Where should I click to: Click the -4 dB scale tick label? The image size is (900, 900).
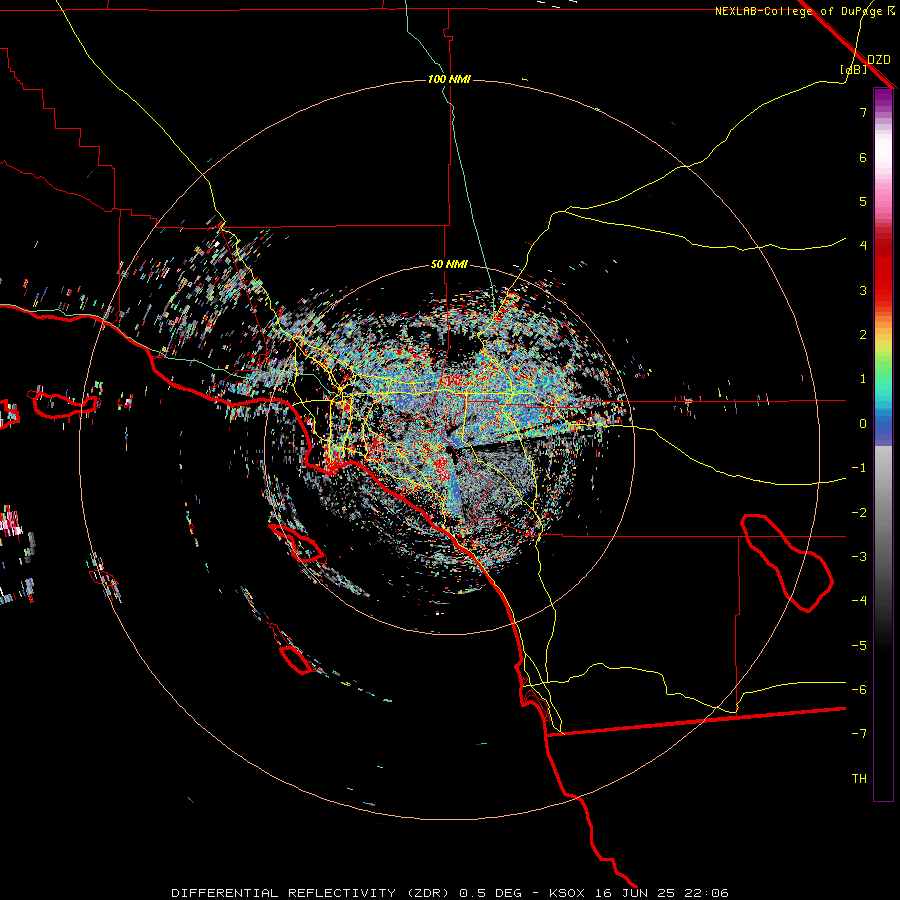tap(859, 601)
